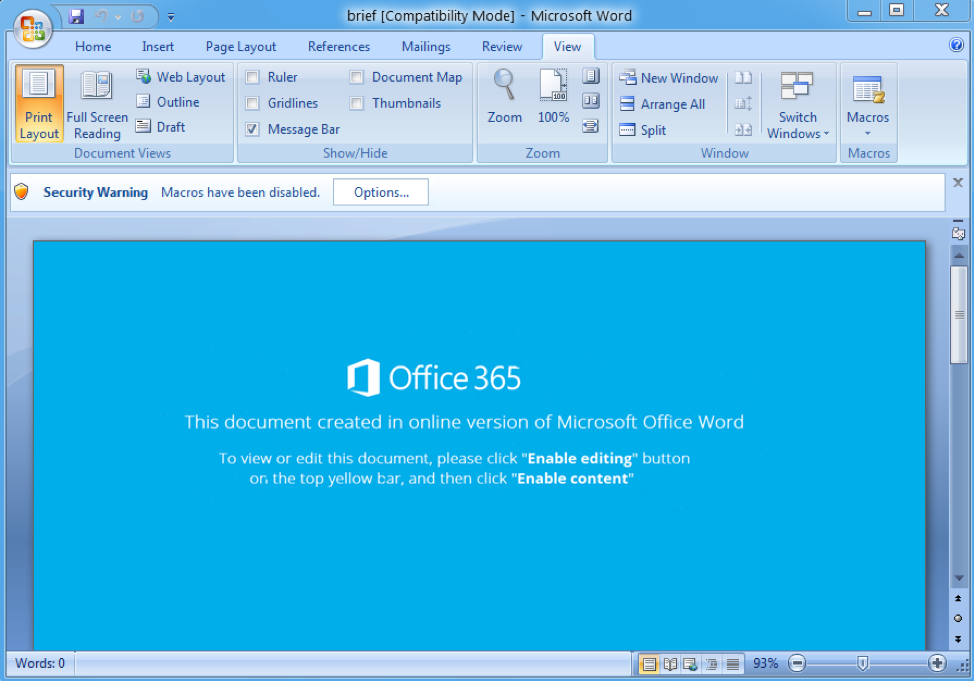Save document with the floppy disk icon
The height and width of the screenshot is (681, 974).
(x=76, y=17)
